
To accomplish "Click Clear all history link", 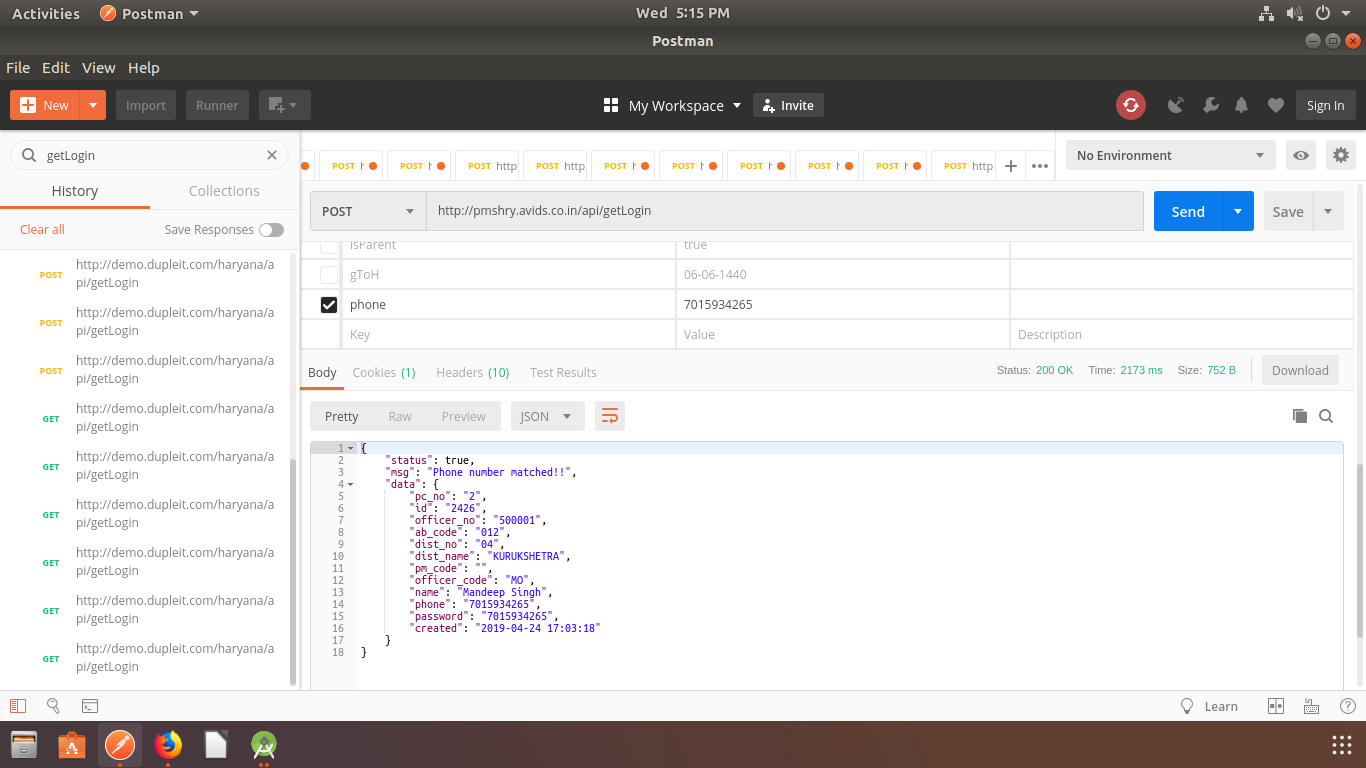I will coord(42,229).
